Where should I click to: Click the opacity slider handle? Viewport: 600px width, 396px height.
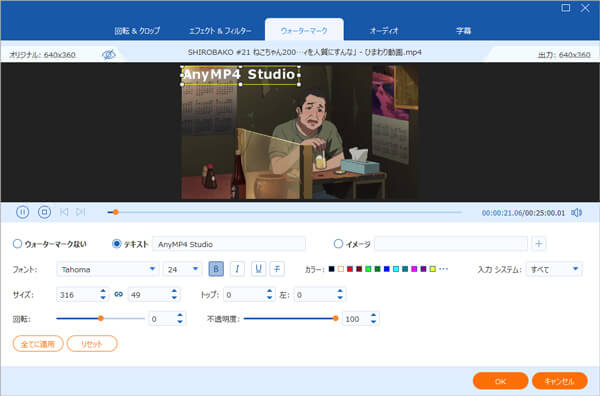point(335,318)
